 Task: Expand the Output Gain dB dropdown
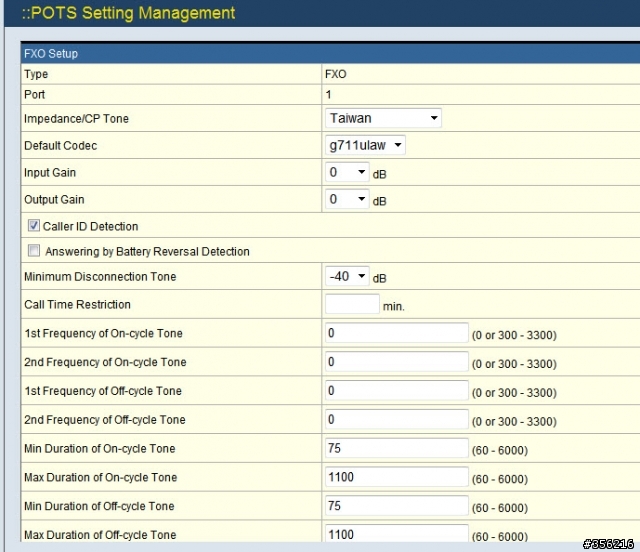pos(347,199)
